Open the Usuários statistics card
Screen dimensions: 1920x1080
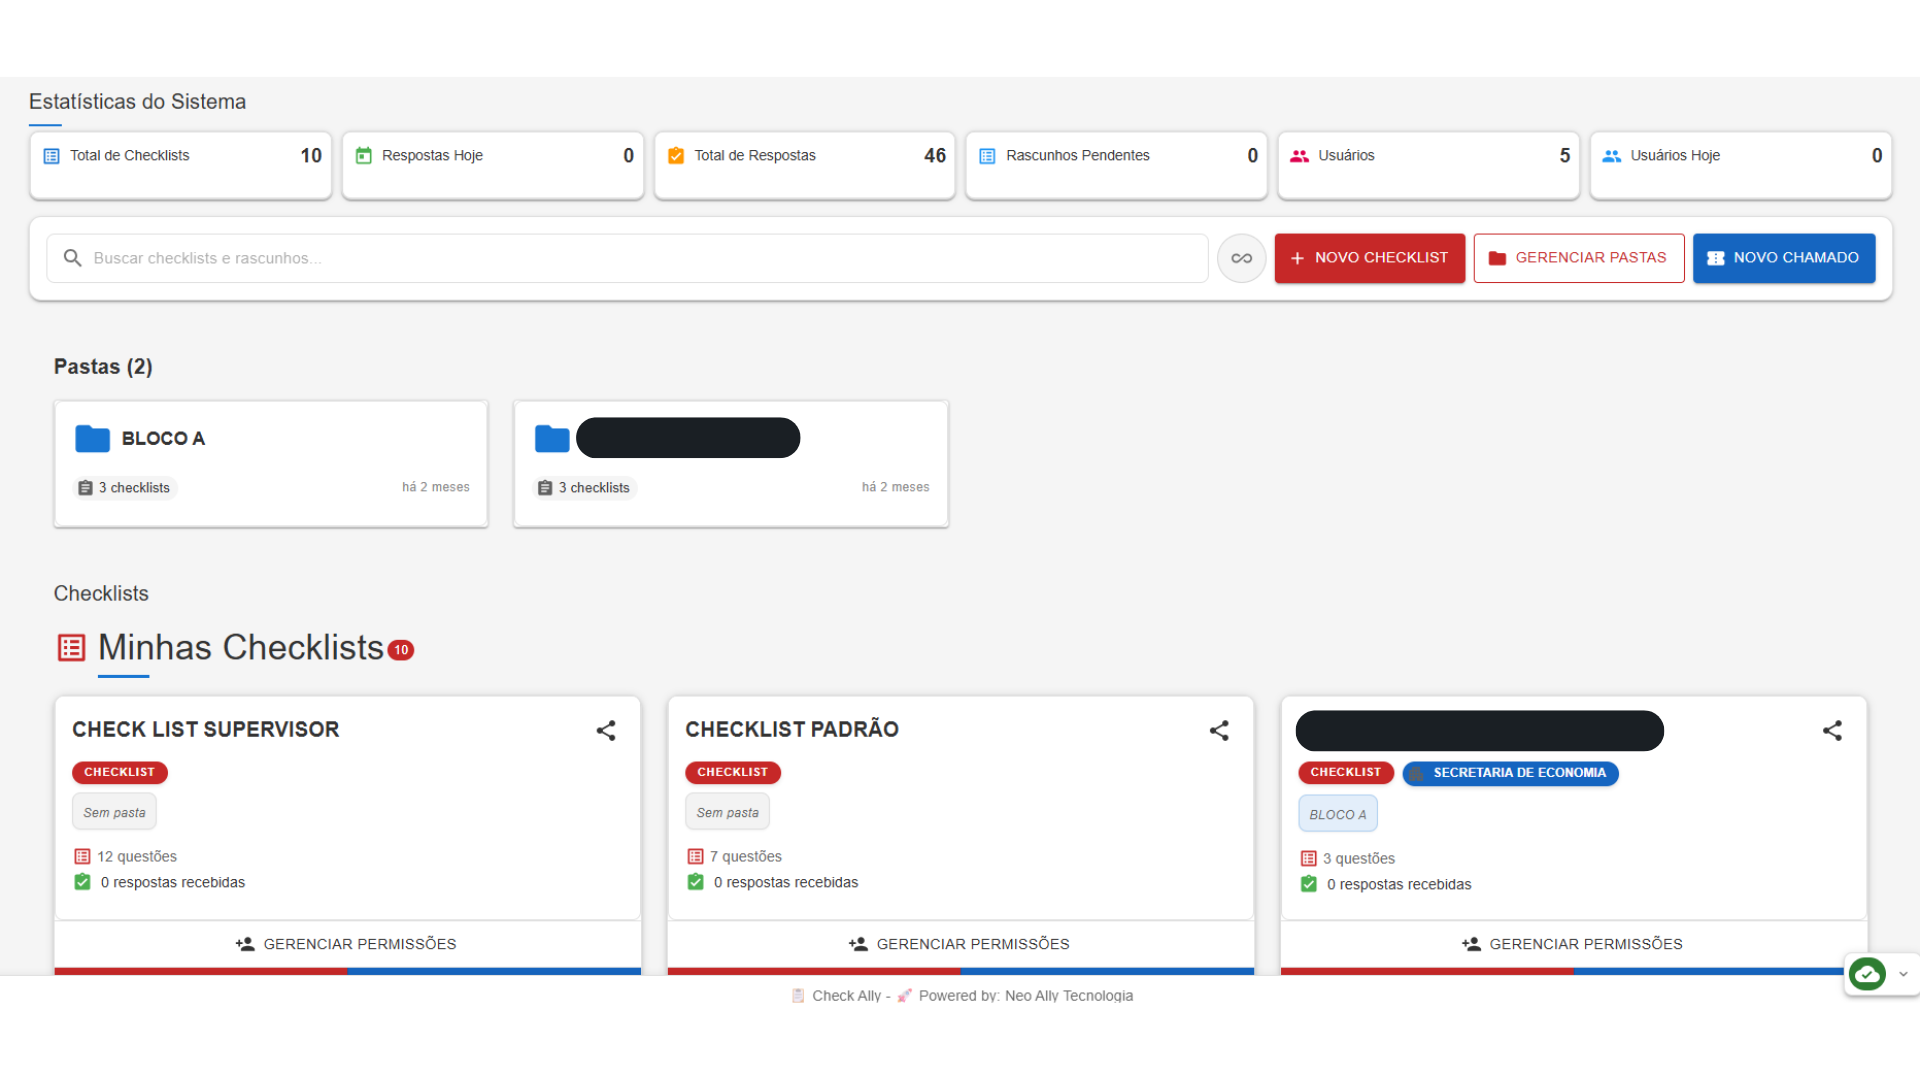[1428, 165]
